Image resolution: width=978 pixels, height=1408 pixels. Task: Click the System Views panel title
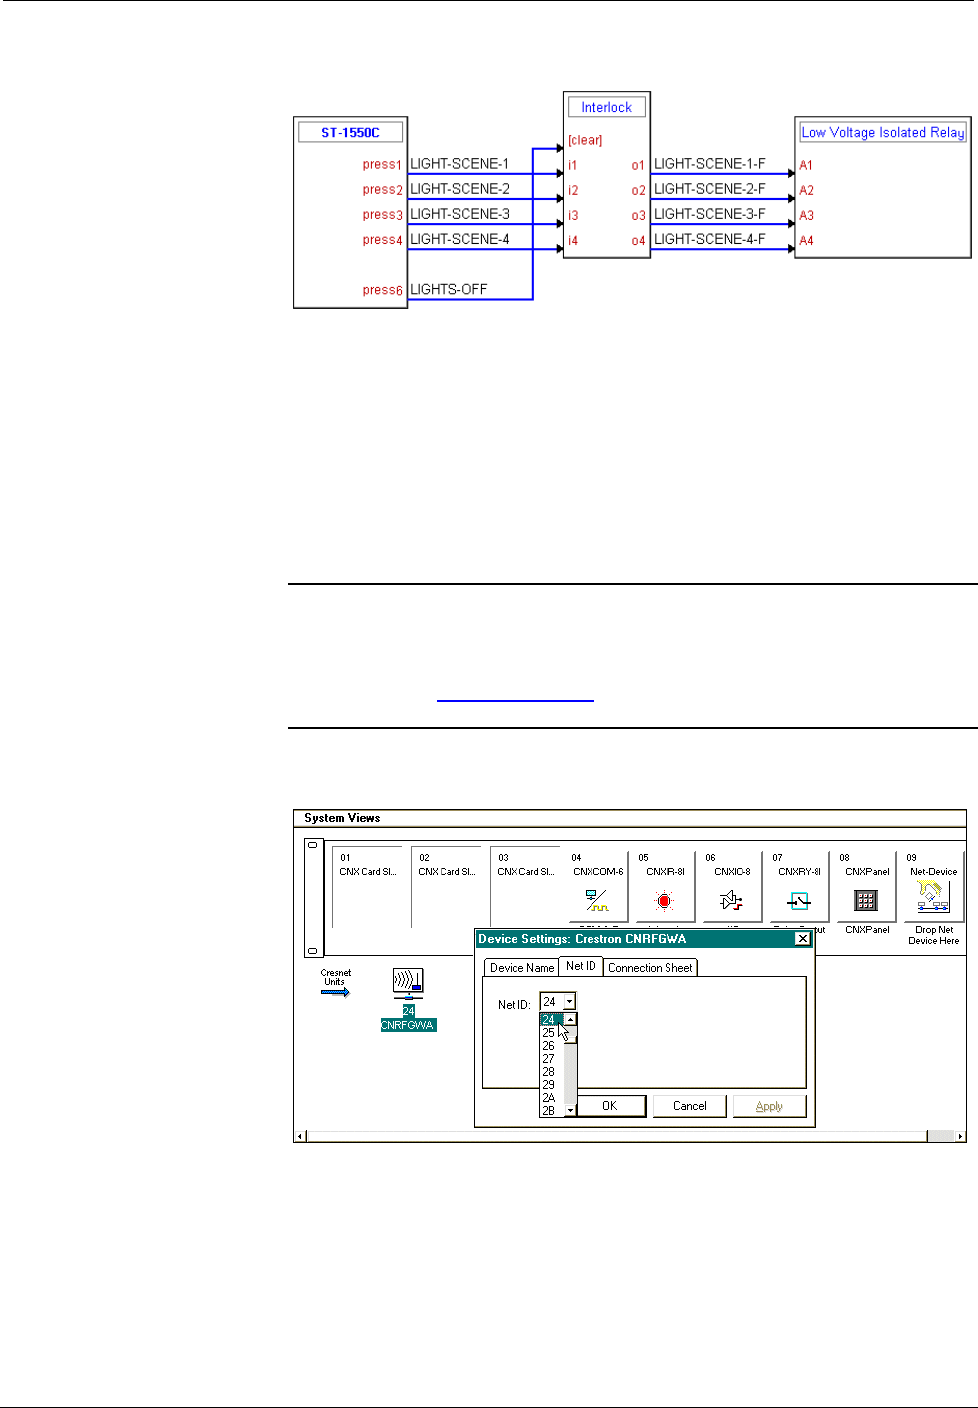(x=342, y=818)
